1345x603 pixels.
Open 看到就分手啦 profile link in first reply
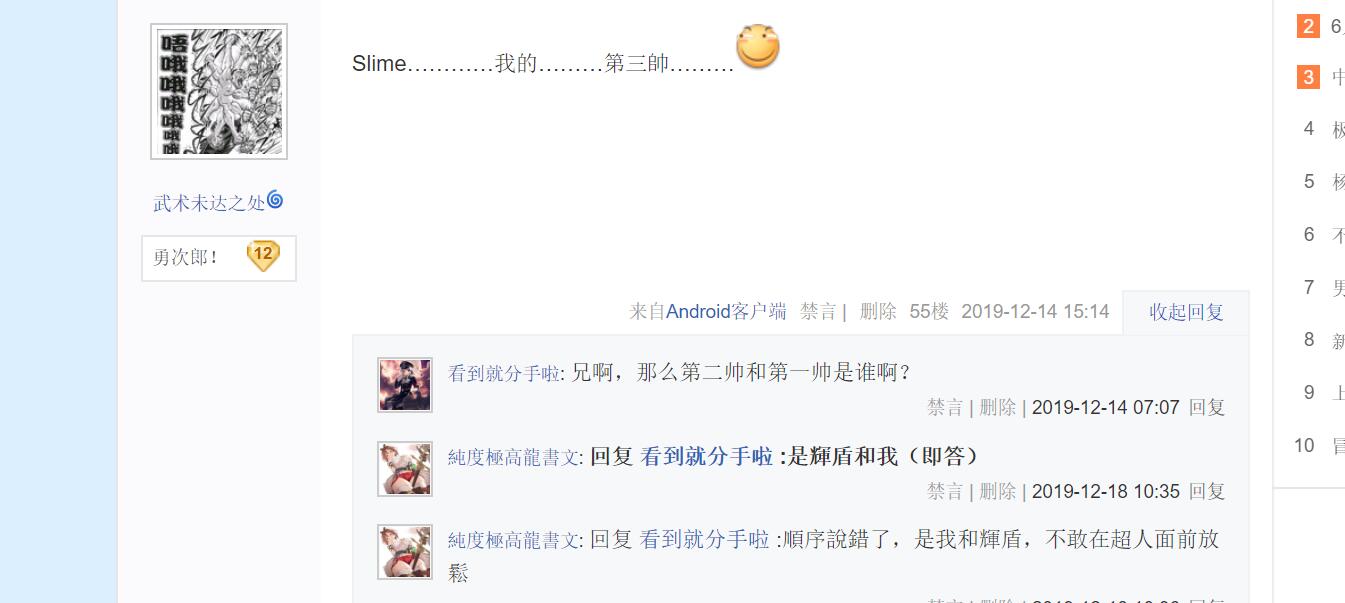click(504, 374)
